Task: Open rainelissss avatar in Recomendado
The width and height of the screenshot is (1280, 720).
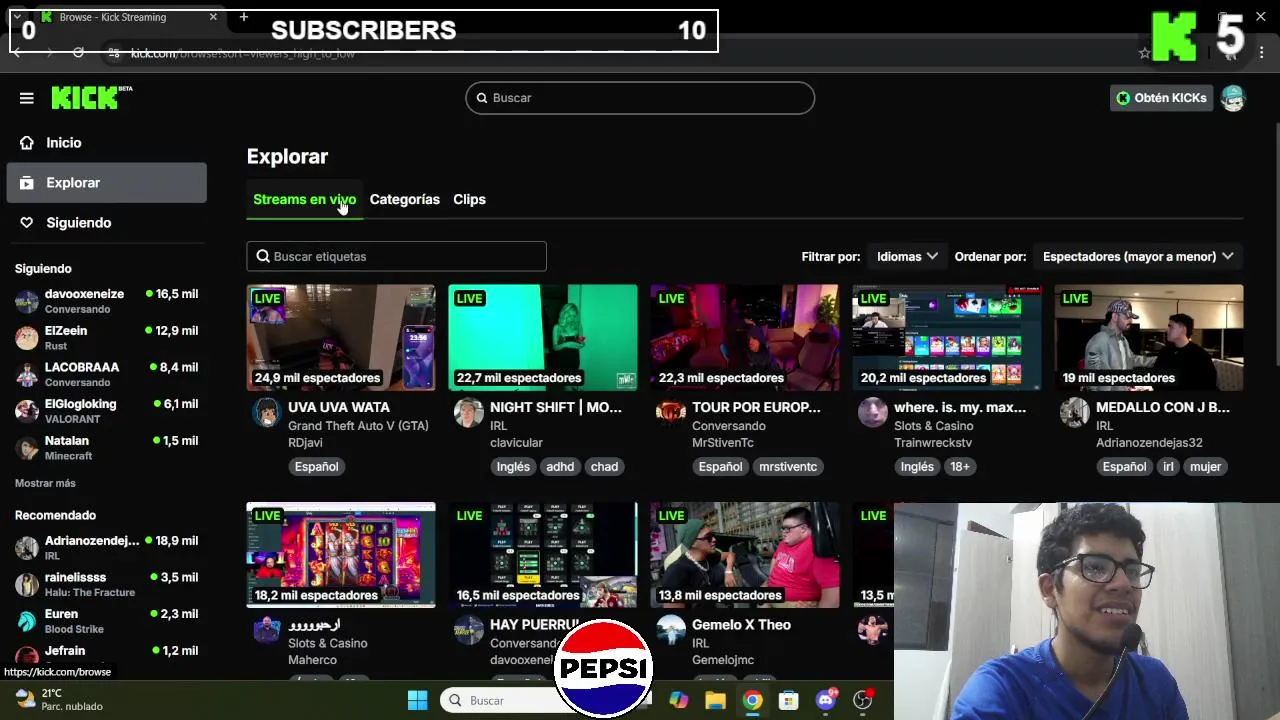Action: click(x=27, y=584)
